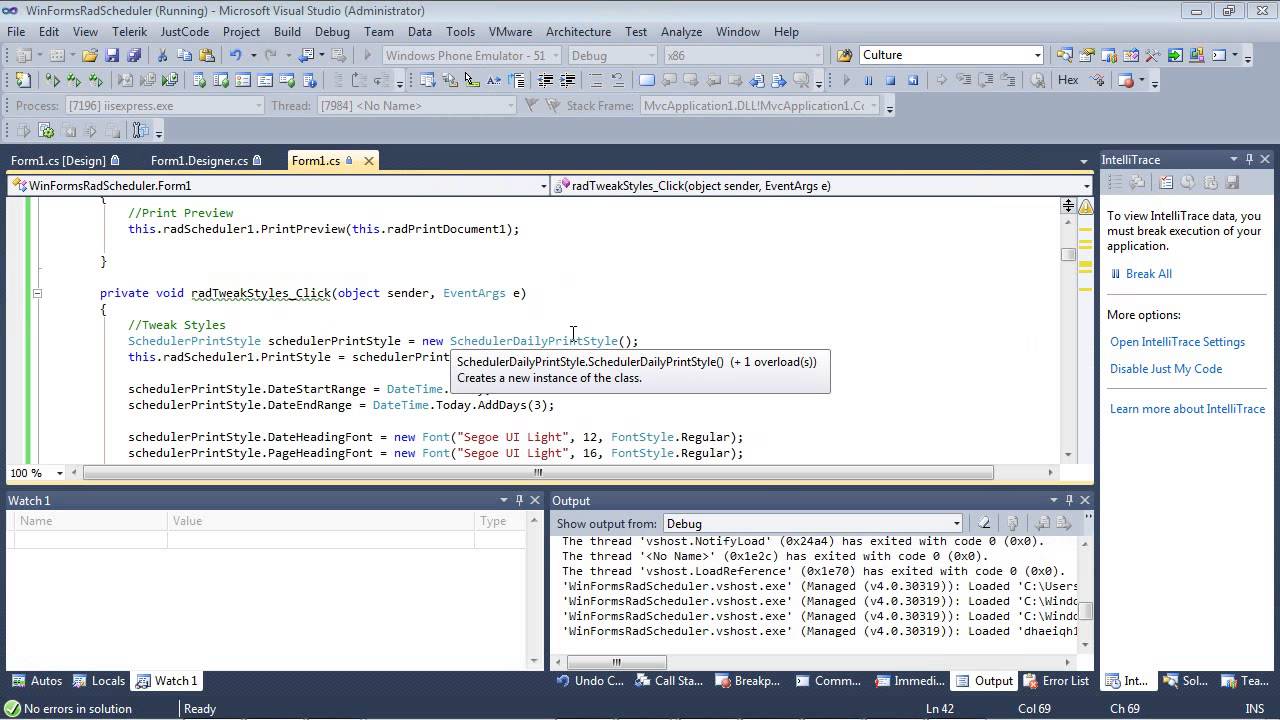Click Learn more about IntelliTrace link
Viewport: 1280px width, 720px height.
tap(1187, 409)
